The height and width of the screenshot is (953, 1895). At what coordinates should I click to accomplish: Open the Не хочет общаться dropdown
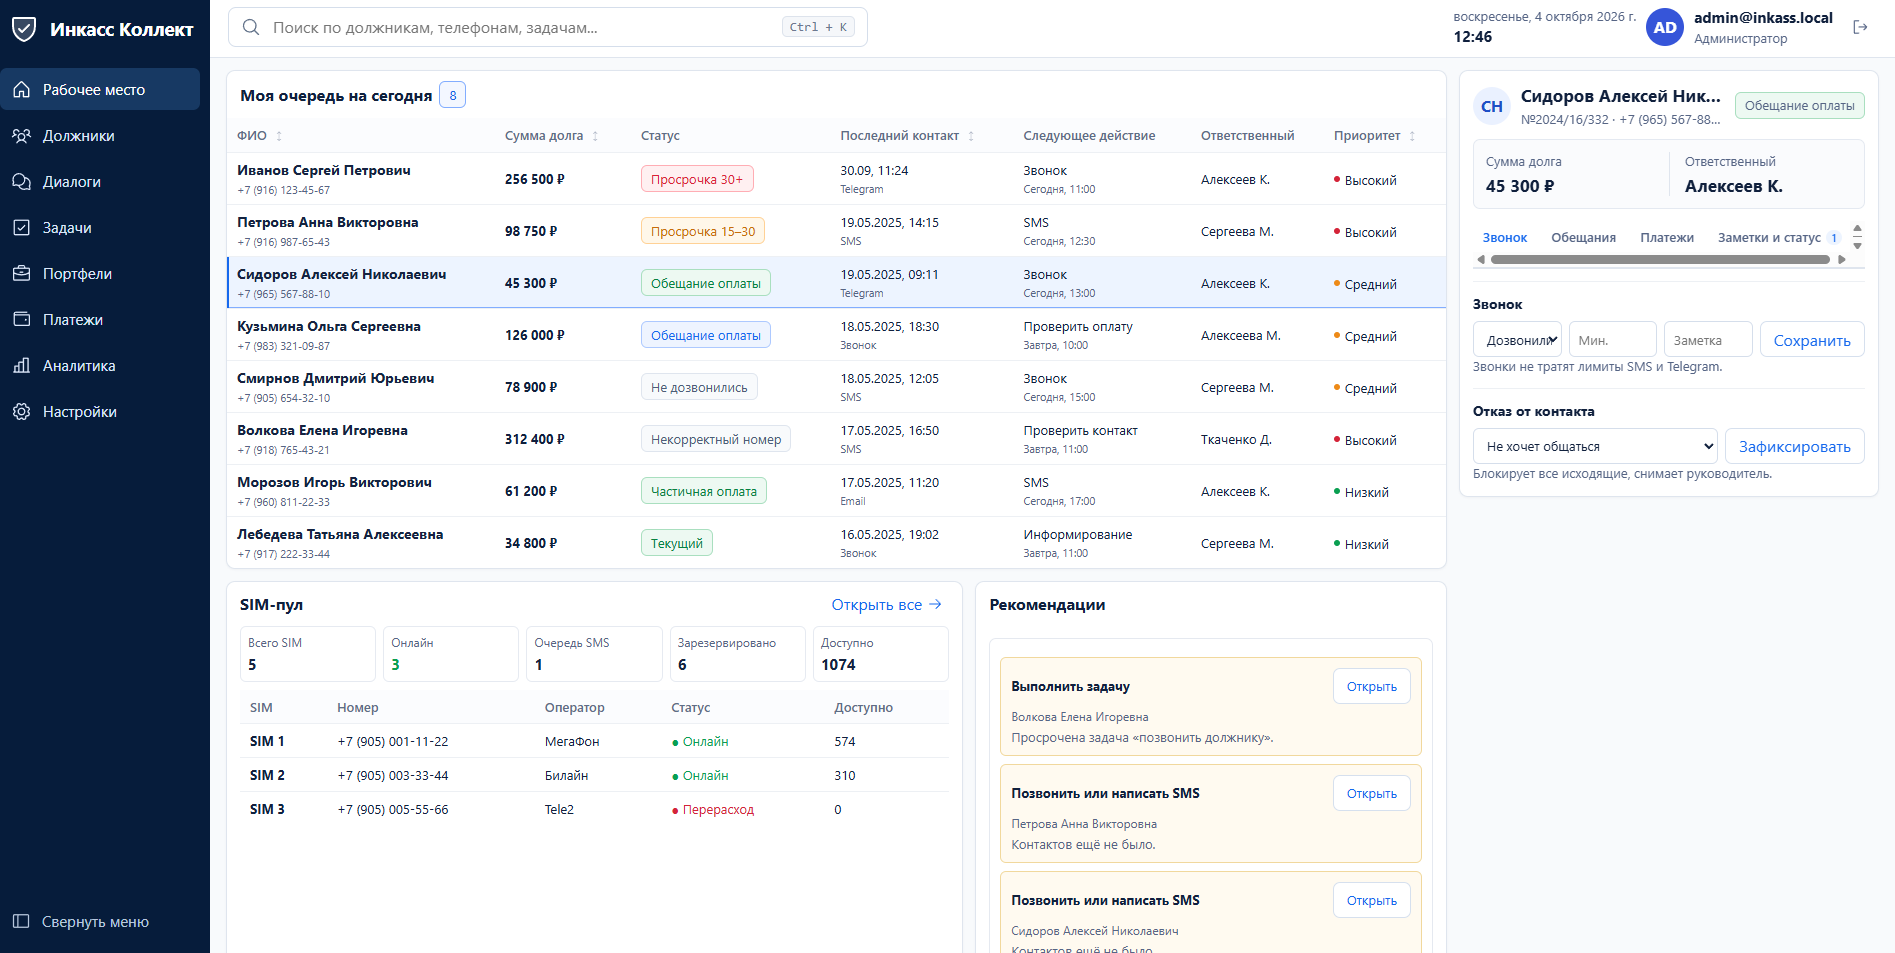tap(1595, 446)
